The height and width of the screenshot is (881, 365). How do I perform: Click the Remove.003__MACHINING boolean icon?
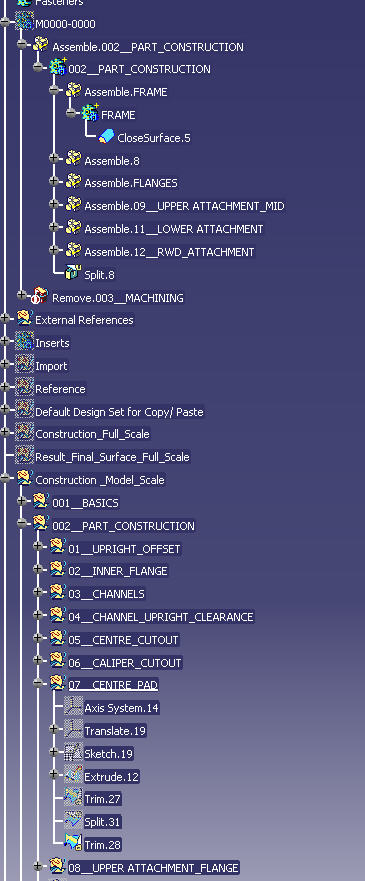[40, 297]
